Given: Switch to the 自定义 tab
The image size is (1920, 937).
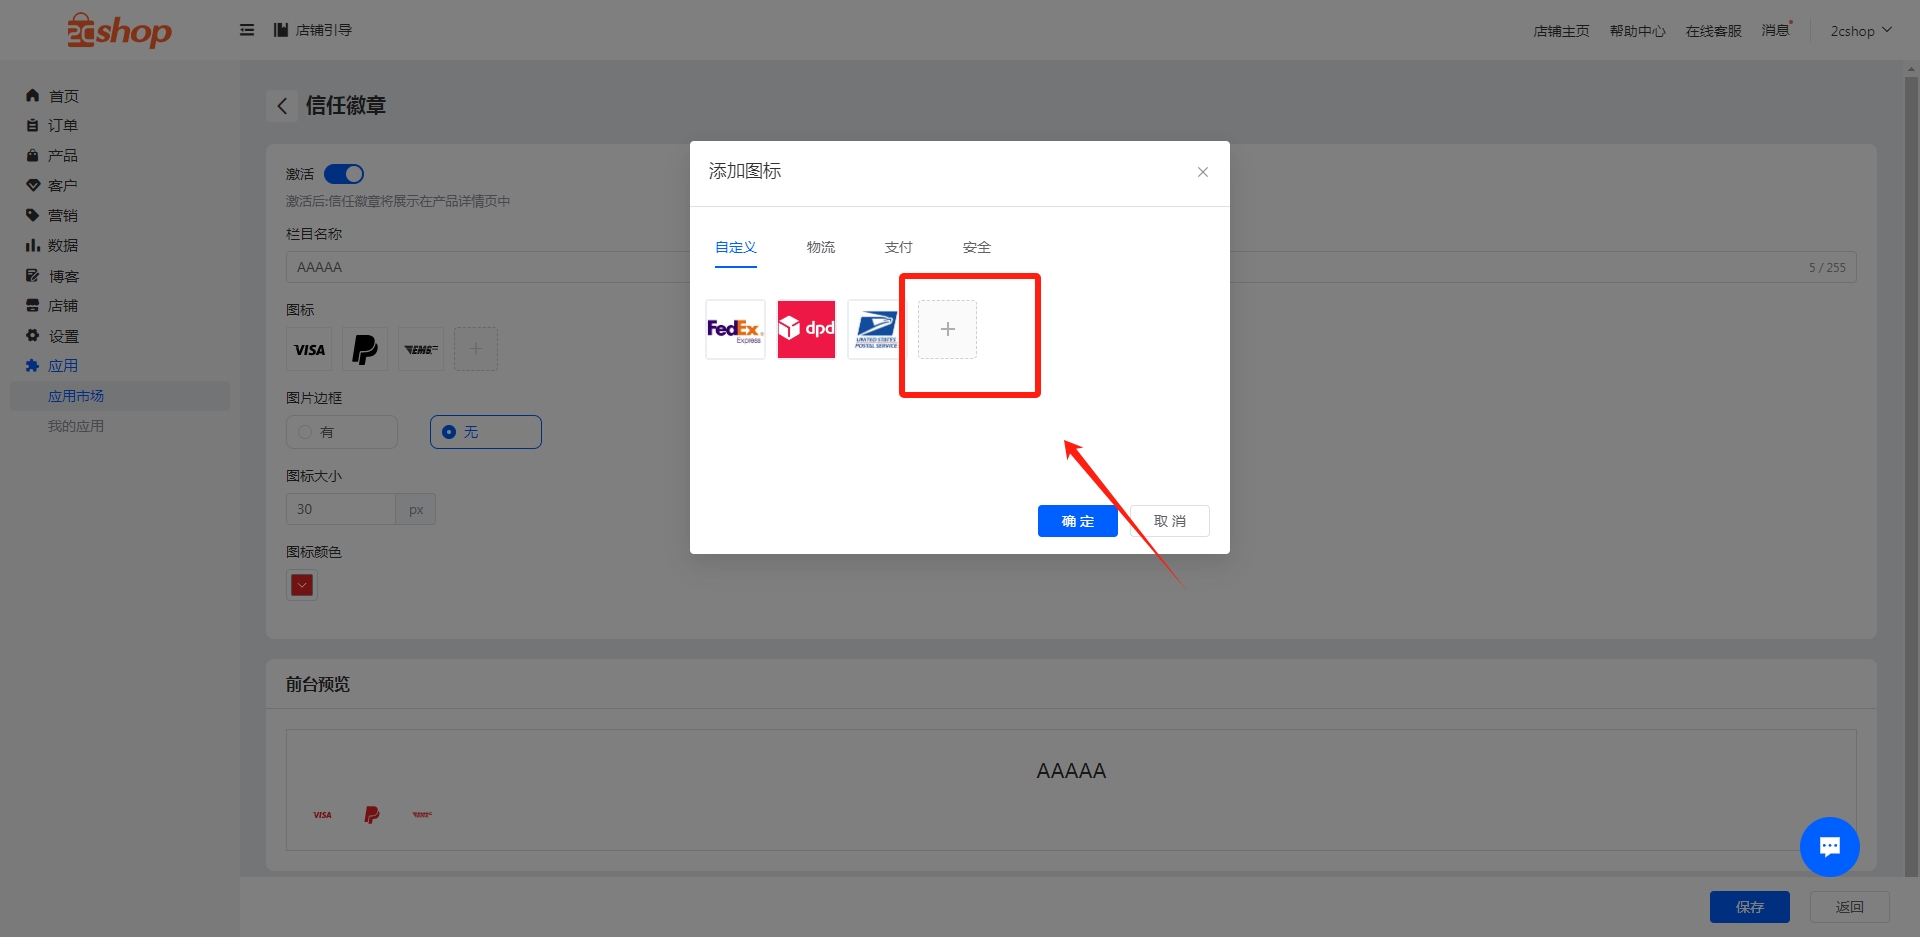Looking at the screenshot, I should pyautogui.click(x=735, y=247).
